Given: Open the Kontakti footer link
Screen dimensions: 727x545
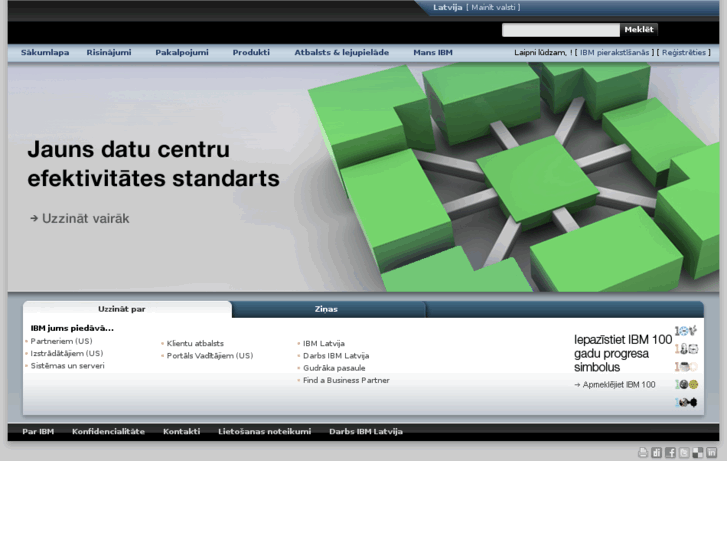Looking at the screenshot, I should tap(182, 431).
